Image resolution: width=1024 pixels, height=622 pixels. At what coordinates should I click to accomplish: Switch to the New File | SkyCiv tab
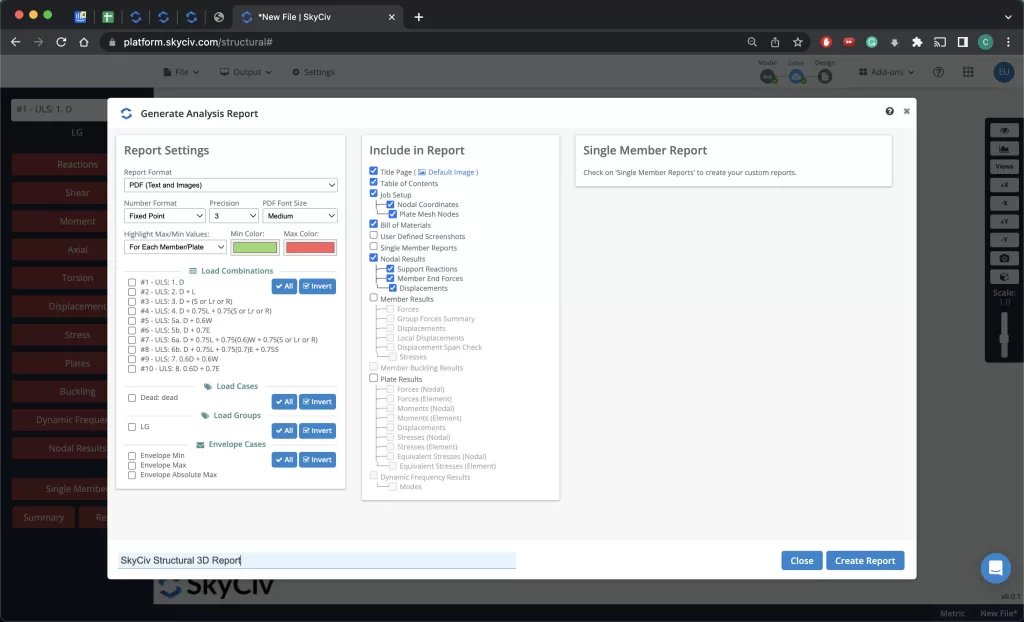coord(317,17)
